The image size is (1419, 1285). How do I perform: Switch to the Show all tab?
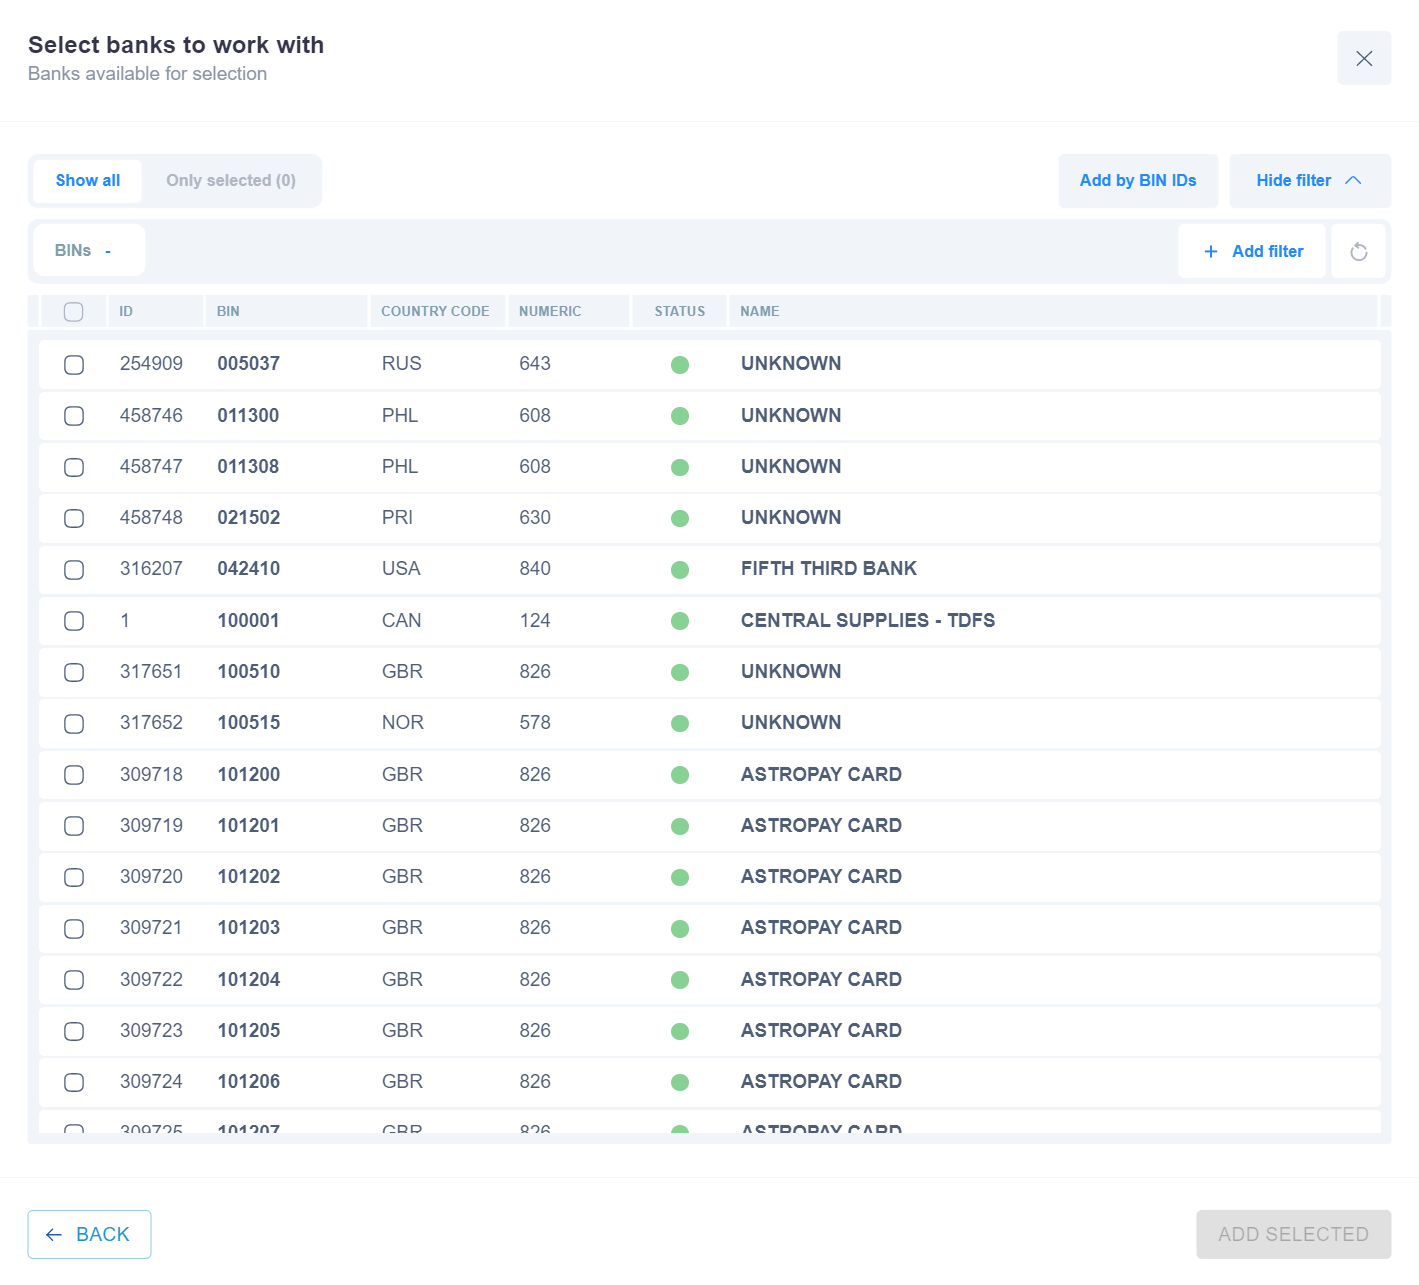pyautogui.click(x=88, y=181)
